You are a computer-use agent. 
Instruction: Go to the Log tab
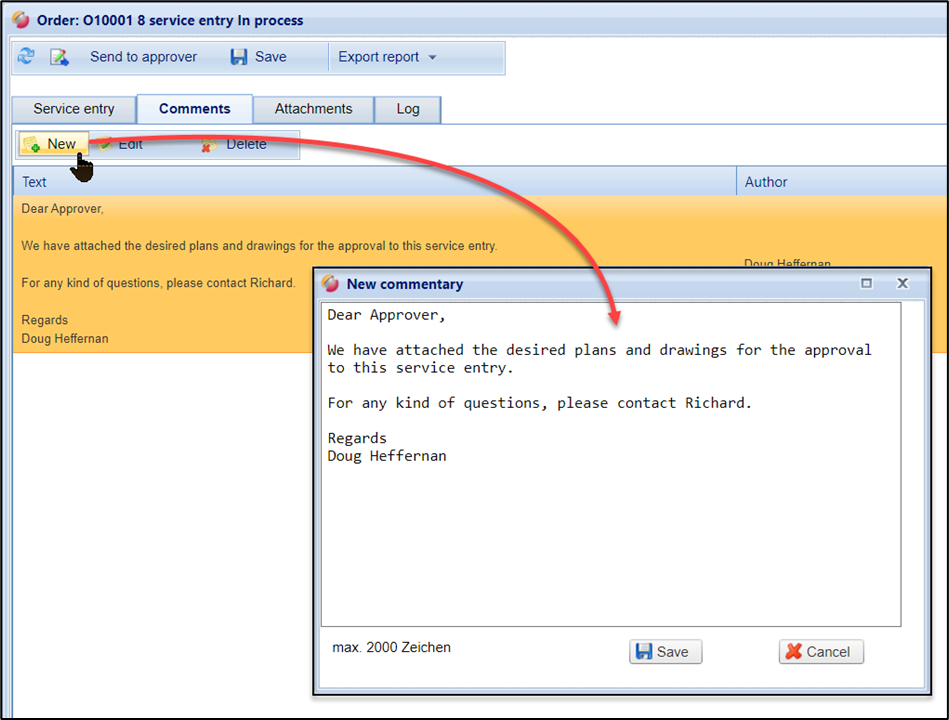click(x=408, y=109)
